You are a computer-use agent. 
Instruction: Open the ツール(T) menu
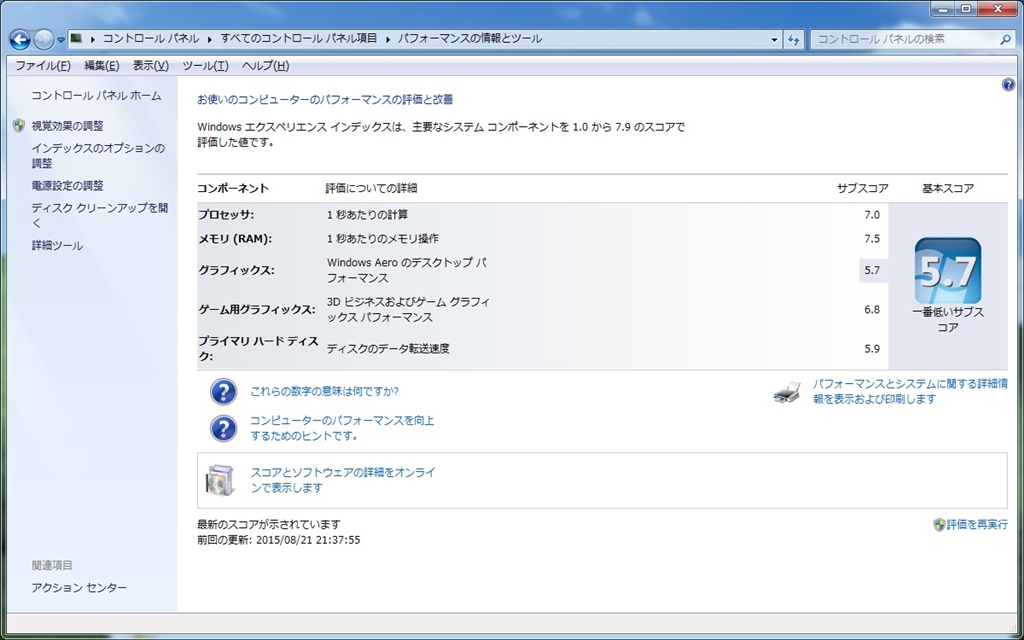205,65
